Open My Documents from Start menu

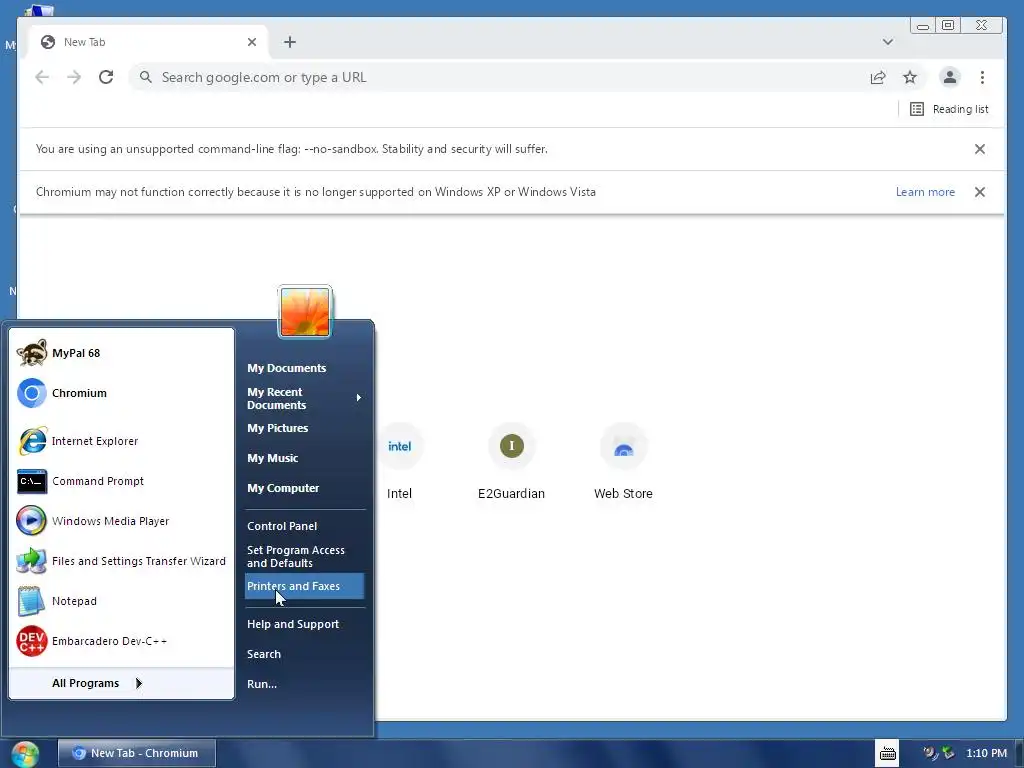287,368
